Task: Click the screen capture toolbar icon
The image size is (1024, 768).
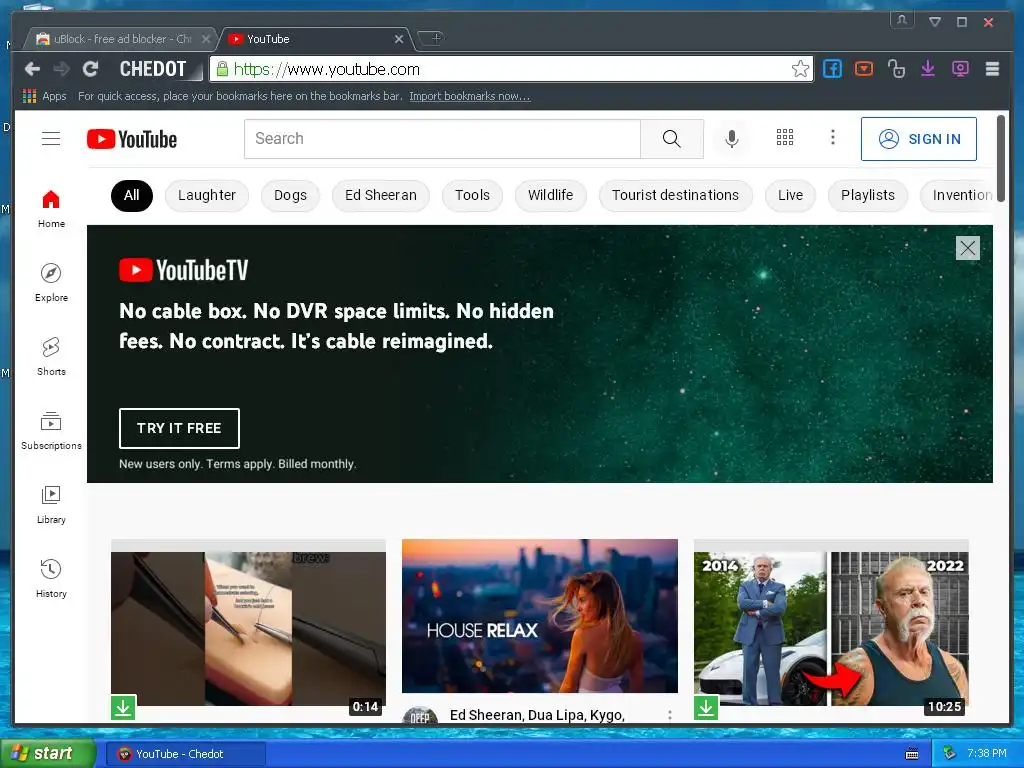Action: [960, 69]
